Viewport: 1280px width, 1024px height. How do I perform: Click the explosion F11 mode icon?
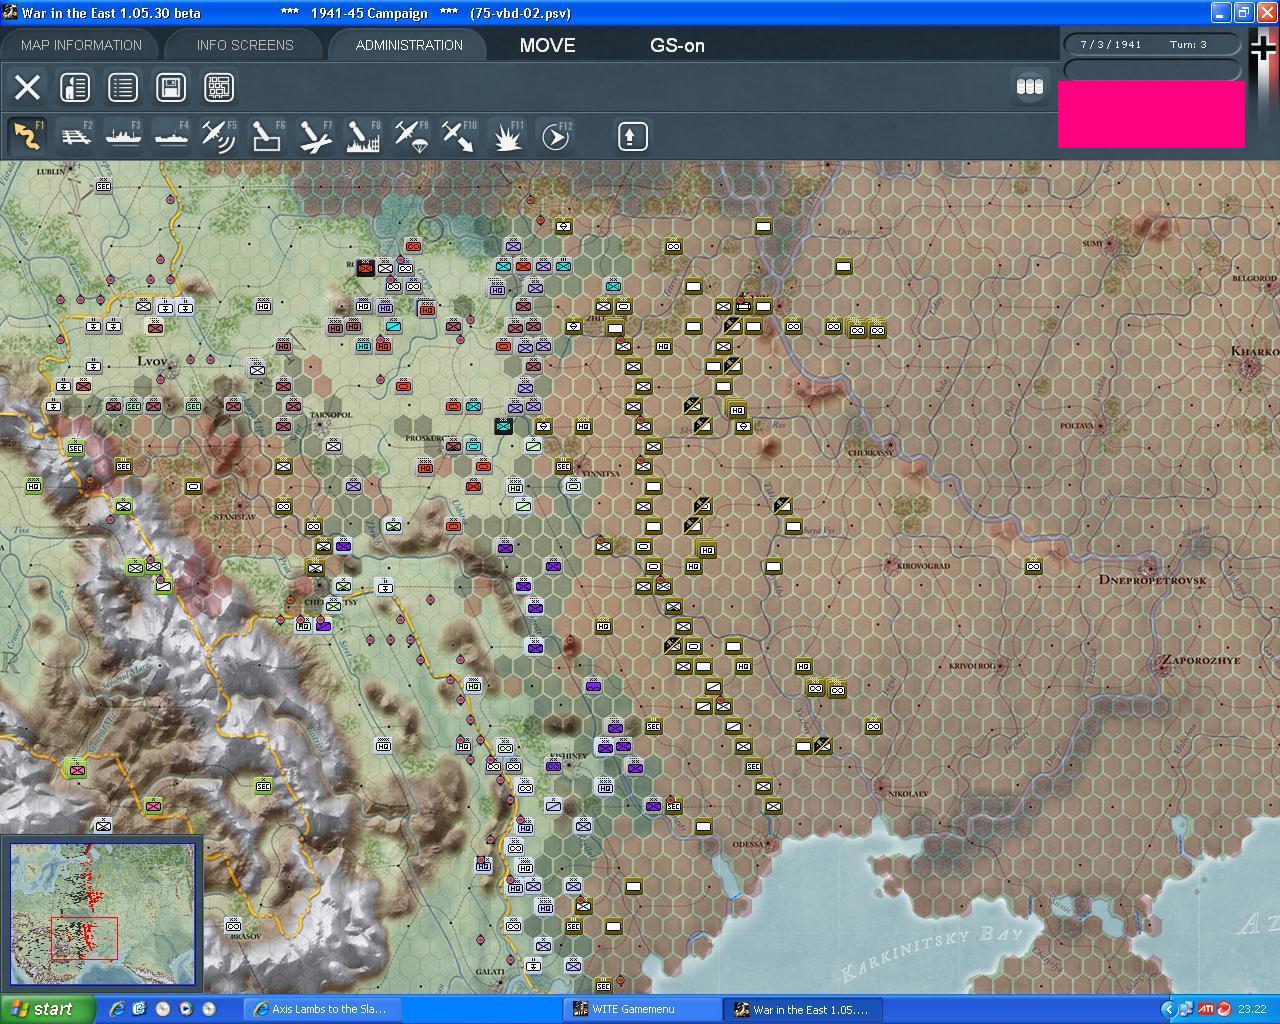pos(508,136)
